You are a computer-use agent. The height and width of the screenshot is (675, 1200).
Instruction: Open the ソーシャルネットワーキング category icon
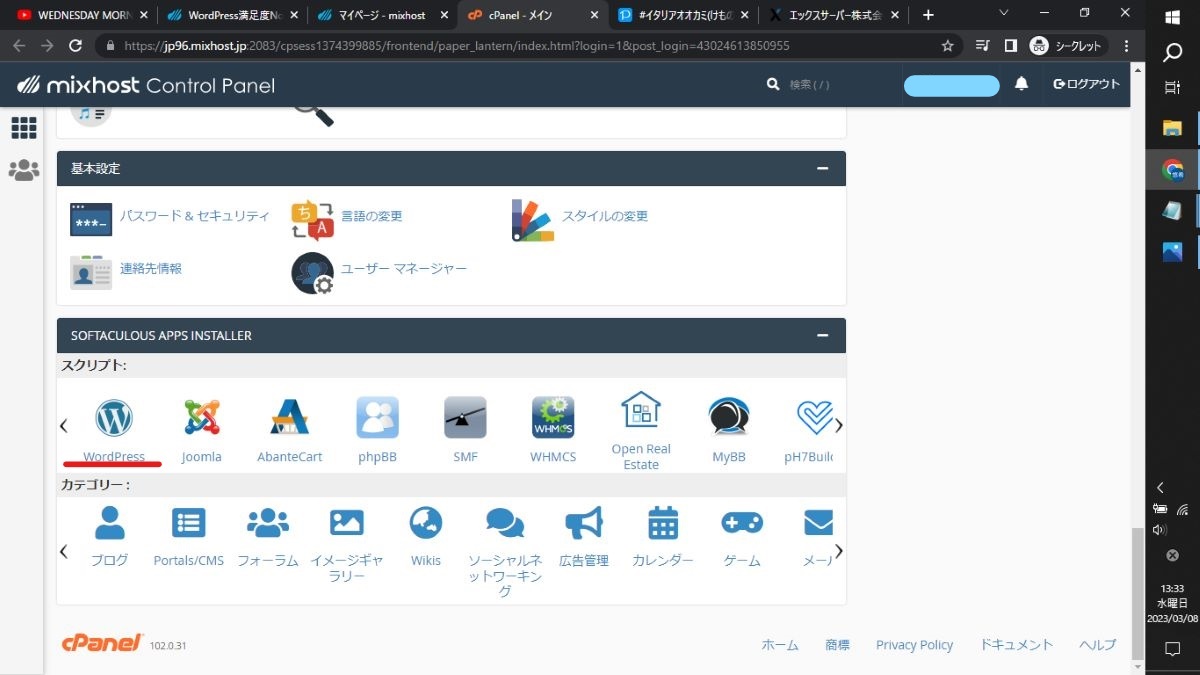click(505, 522)
